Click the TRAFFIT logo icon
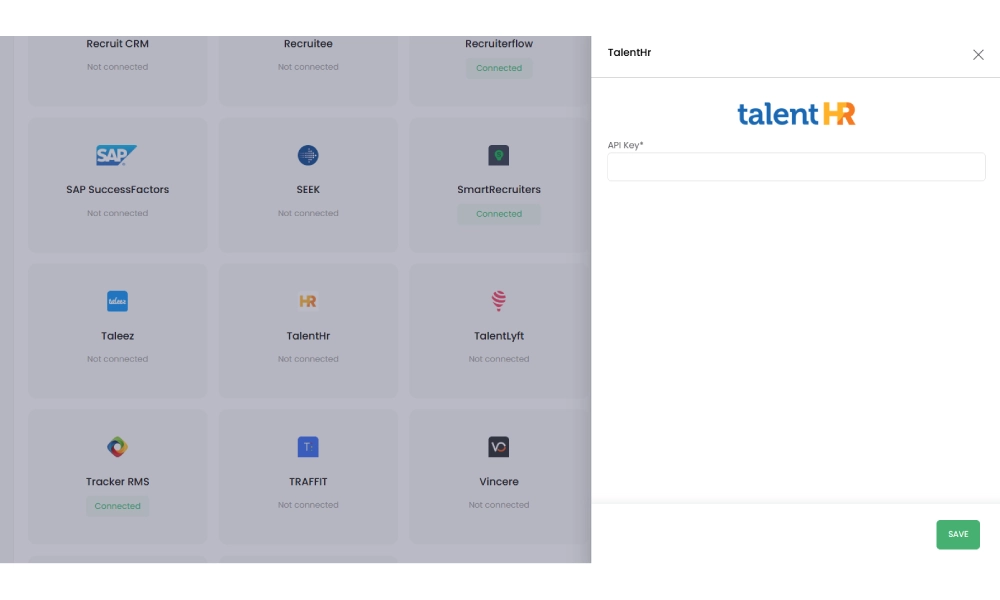The image size is (1000, 600). [x=308, y=447]
